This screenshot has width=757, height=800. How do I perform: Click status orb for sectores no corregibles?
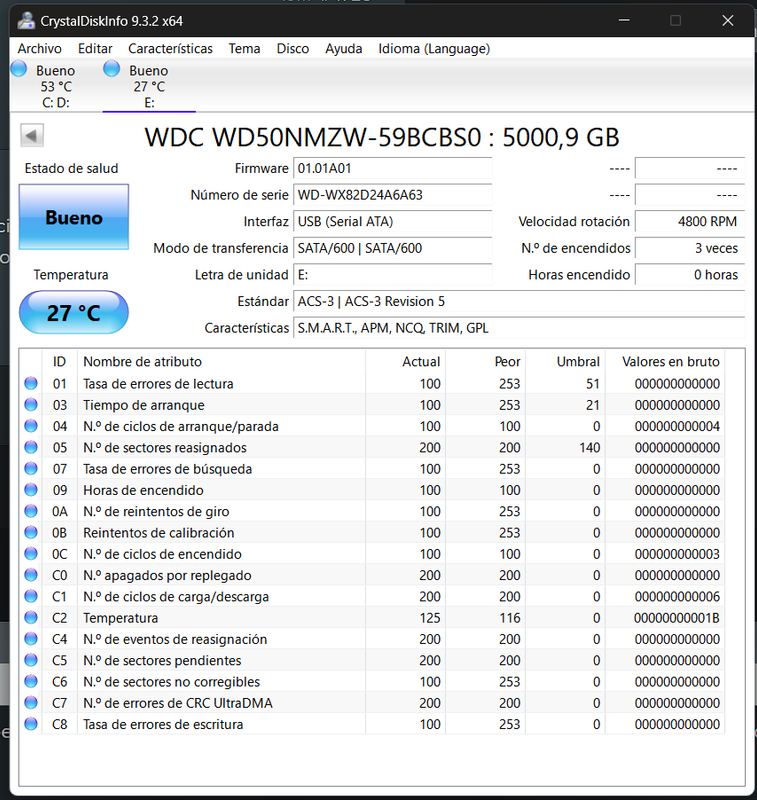(x=31, y=681)
